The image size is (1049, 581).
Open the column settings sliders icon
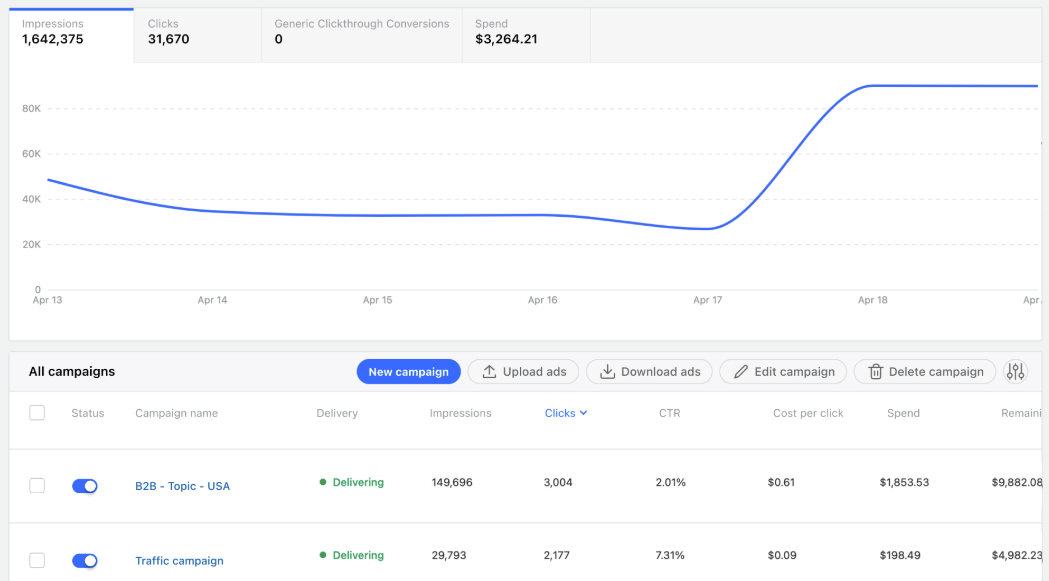point(1015,372)
